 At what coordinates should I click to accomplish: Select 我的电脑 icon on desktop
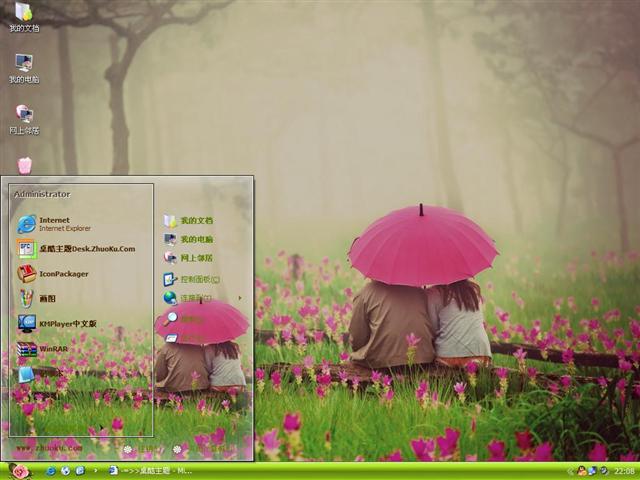(24, 68)
